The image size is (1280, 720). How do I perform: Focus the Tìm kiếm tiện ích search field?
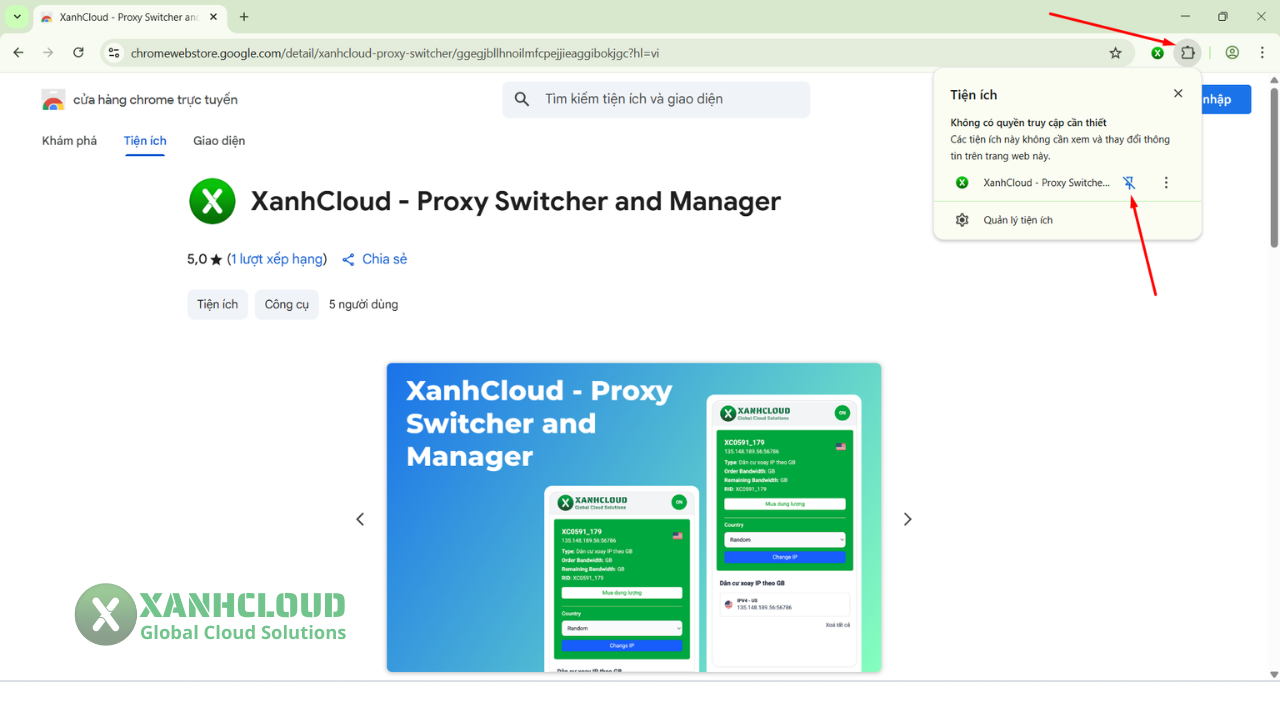click(x=656, y=99)
